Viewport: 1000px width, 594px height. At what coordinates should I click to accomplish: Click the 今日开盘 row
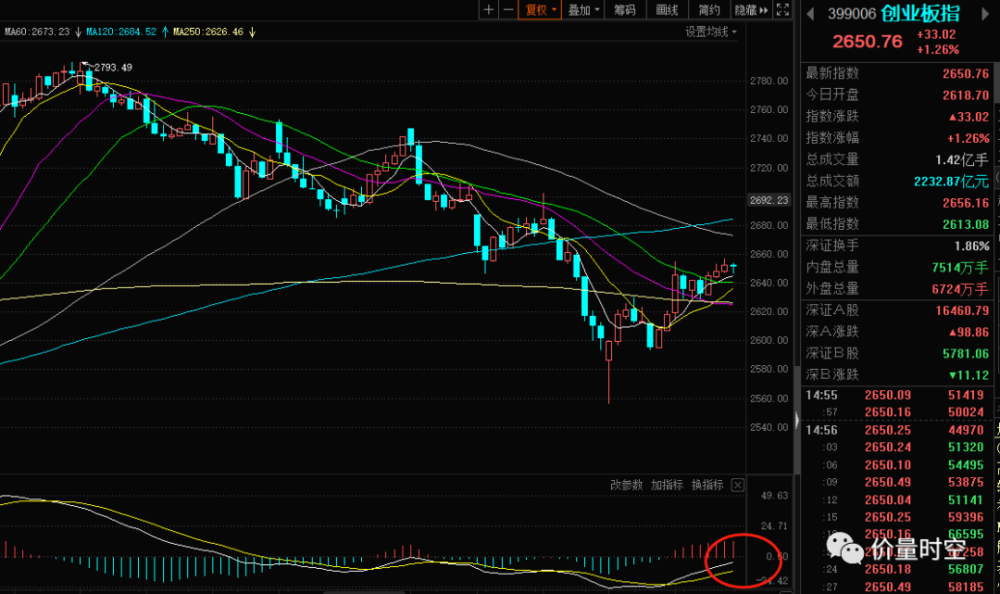pos(897,95)
